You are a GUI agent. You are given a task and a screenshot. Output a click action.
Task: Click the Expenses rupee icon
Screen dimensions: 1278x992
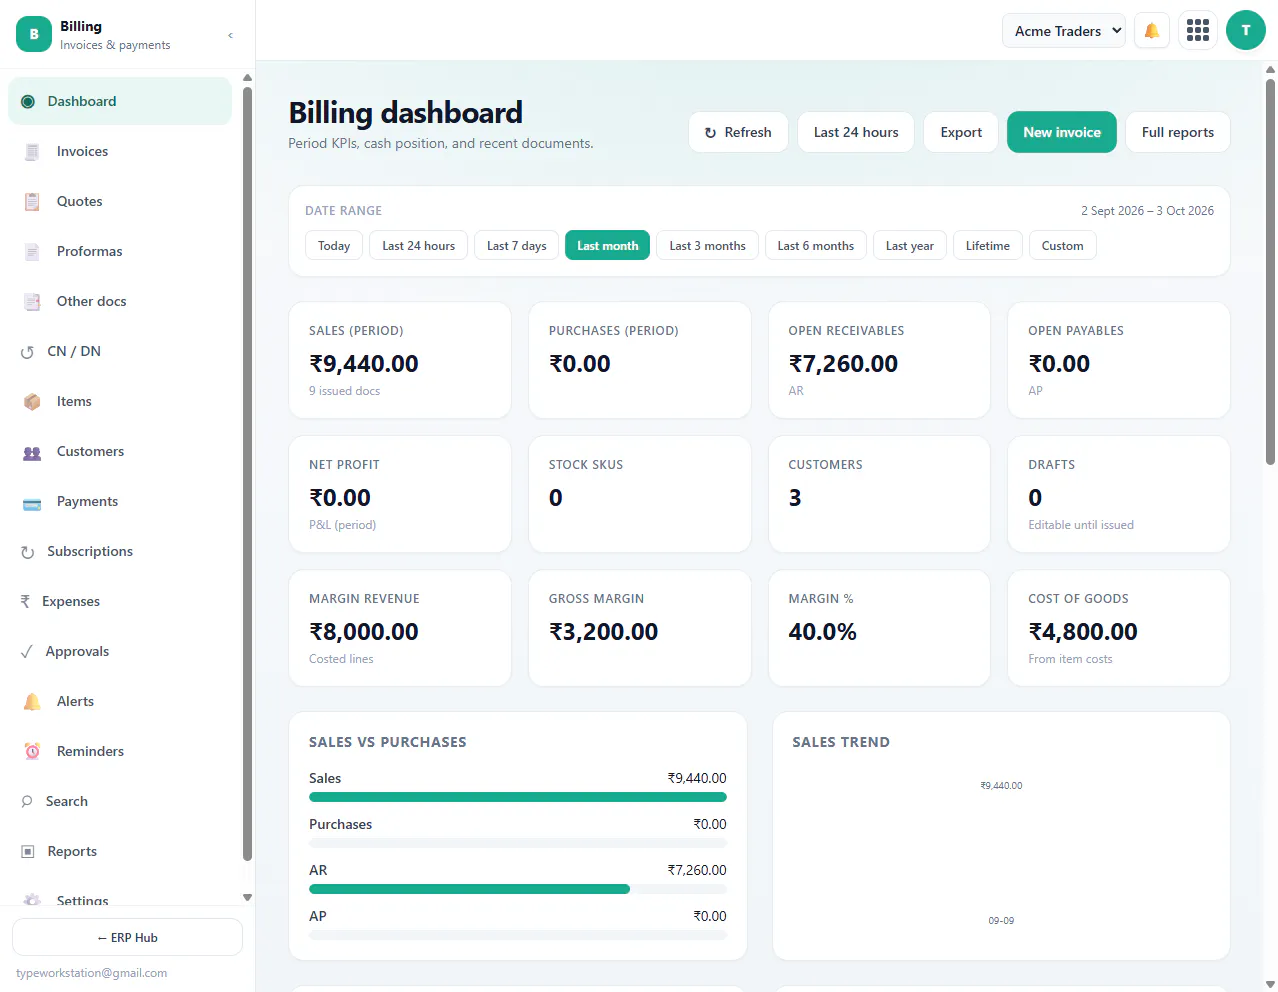25,602
